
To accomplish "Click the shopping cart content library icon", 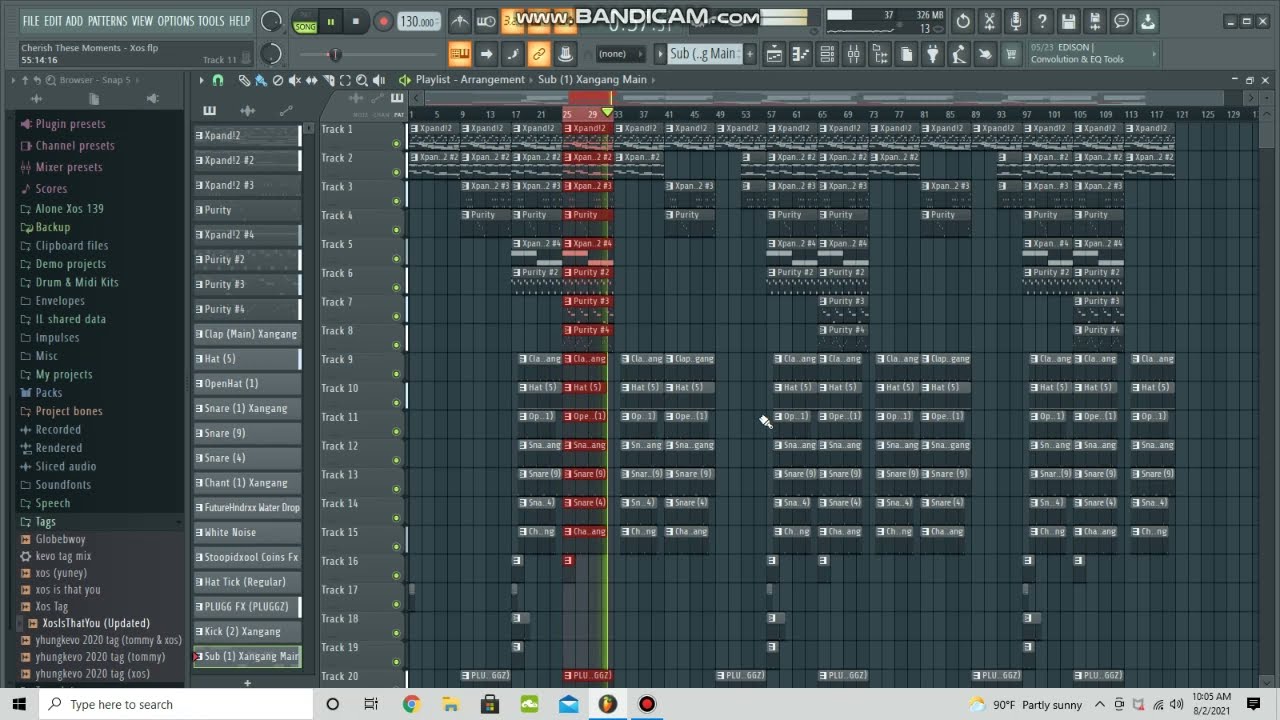I will click(1011, 55).
